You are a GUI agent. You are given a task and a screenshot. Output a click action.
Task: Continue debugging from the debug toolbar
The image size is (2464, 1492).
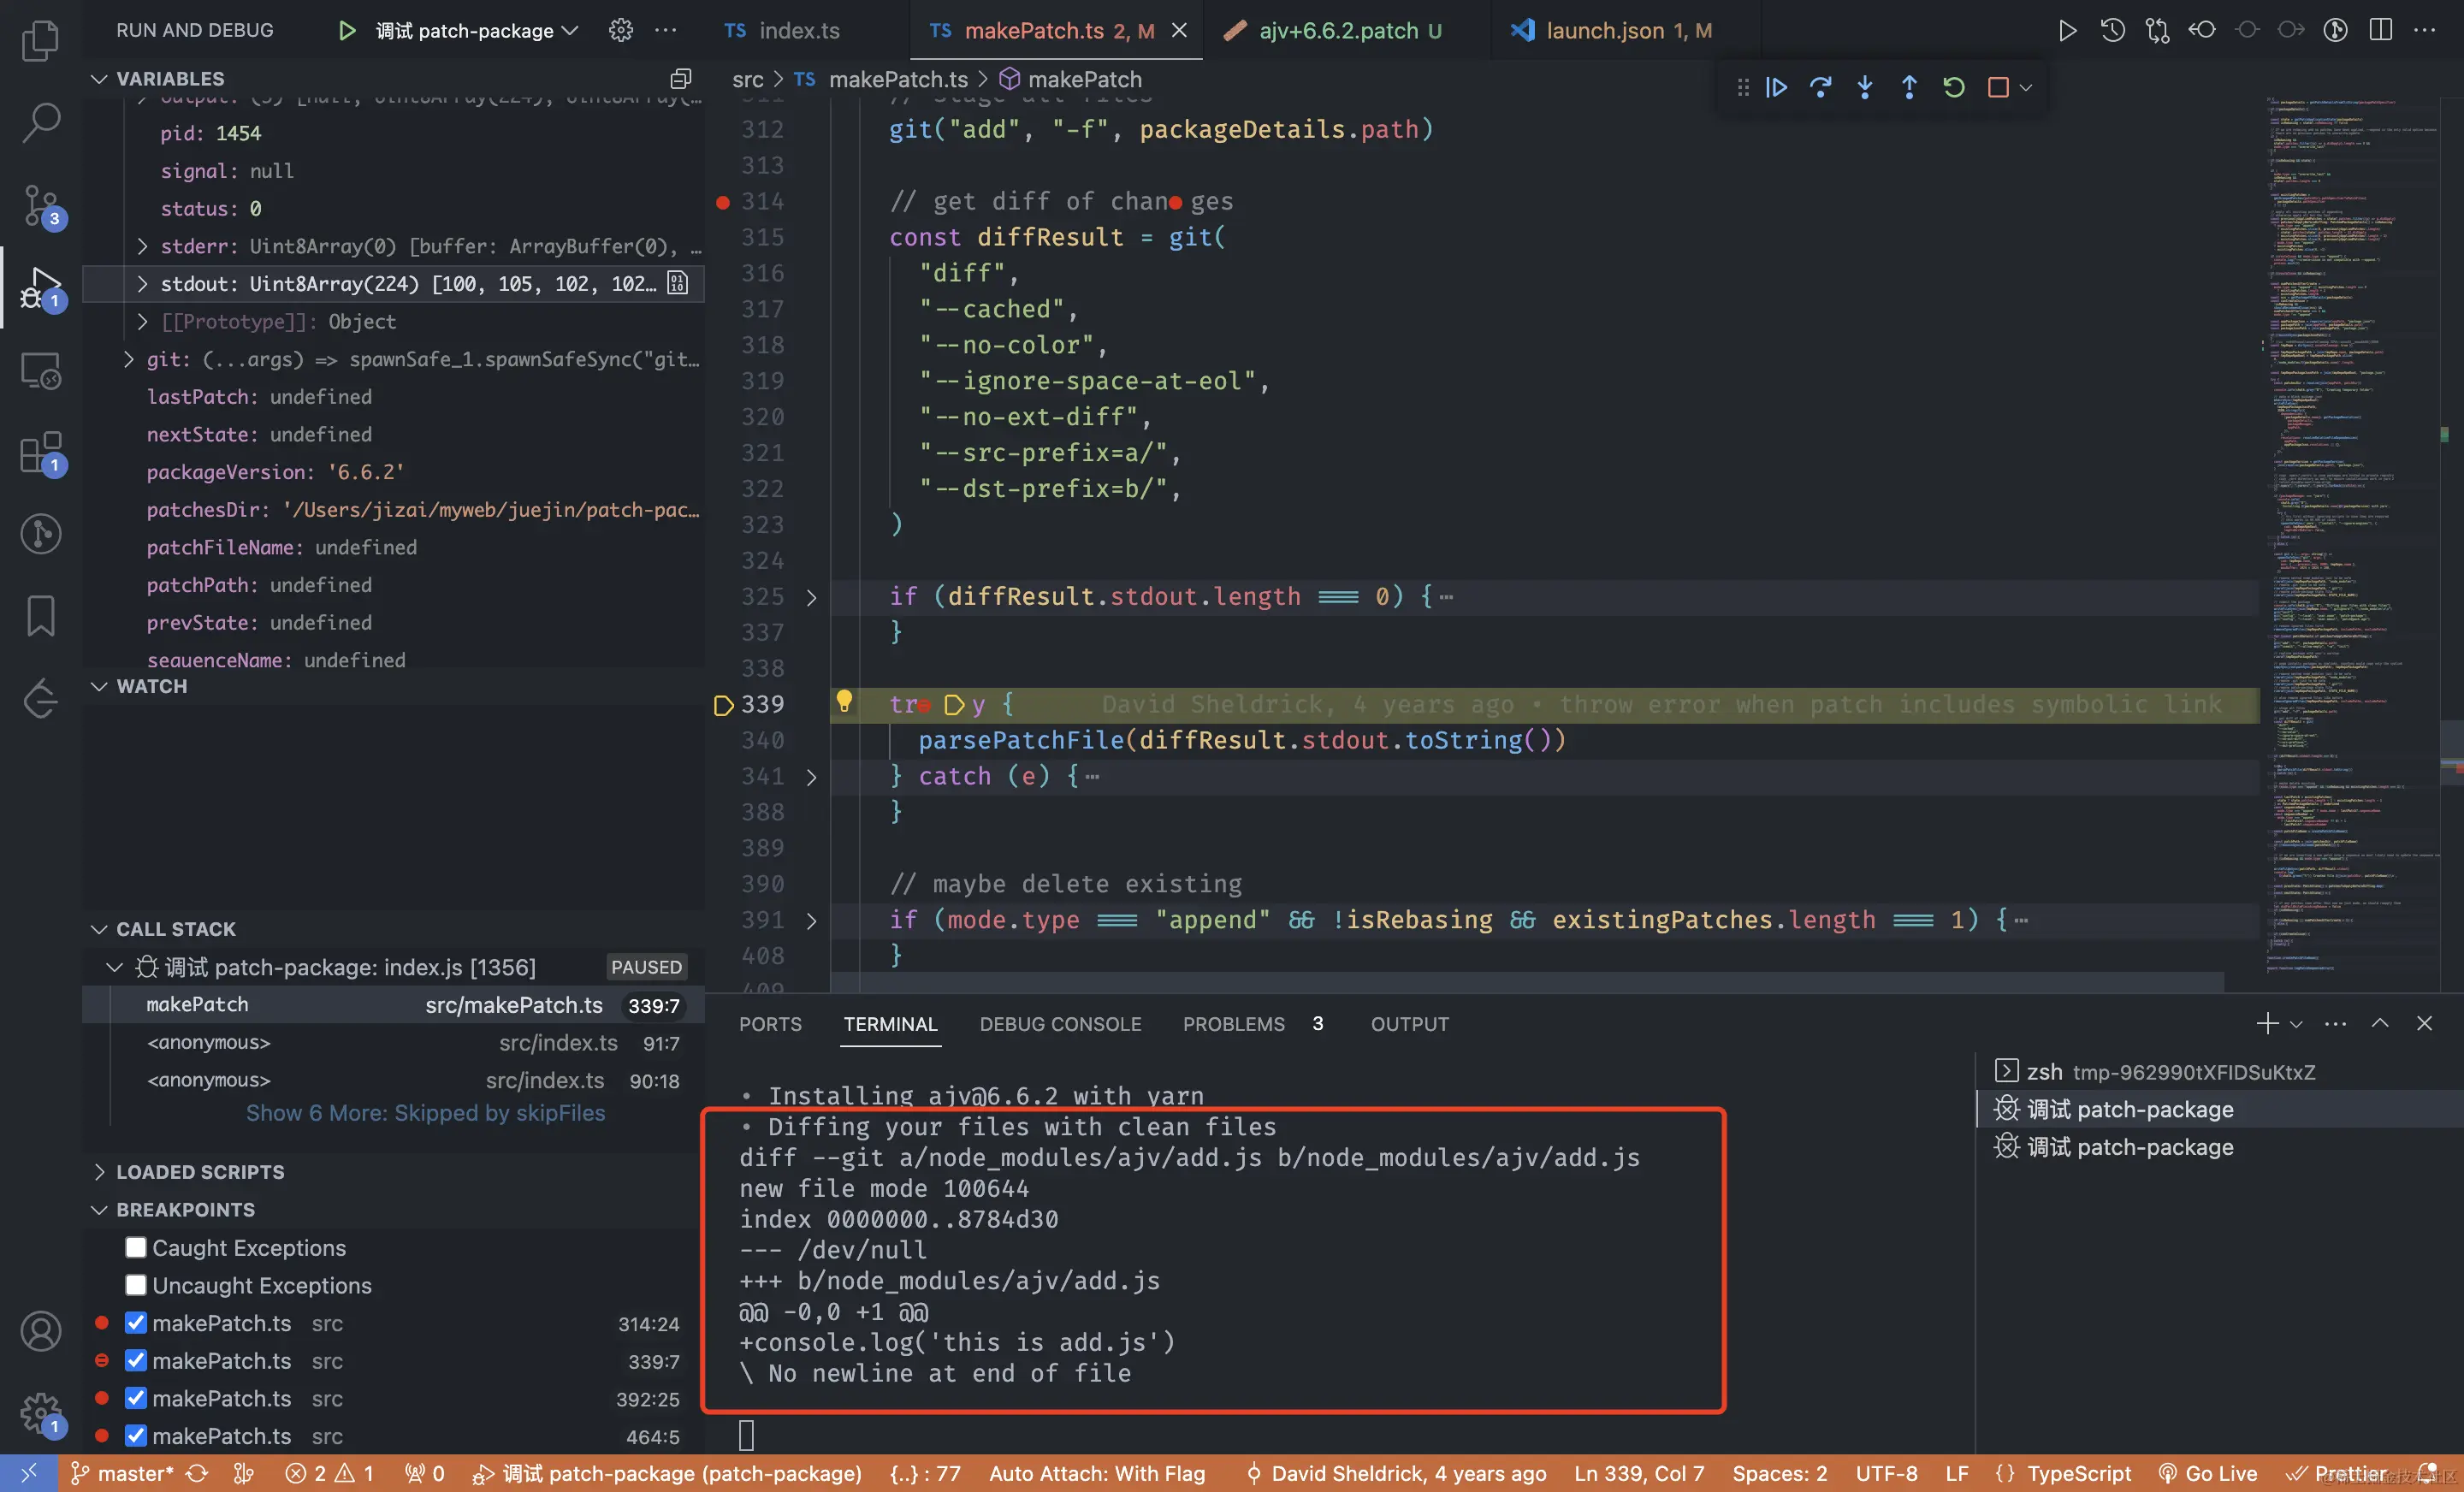coord(1776,87)
